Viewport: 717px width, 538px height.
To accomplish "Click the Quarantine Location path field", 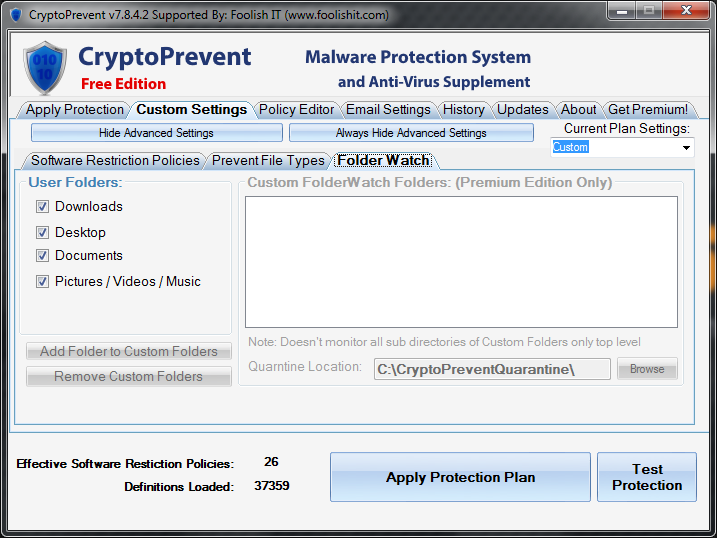I will coord(492,369).
